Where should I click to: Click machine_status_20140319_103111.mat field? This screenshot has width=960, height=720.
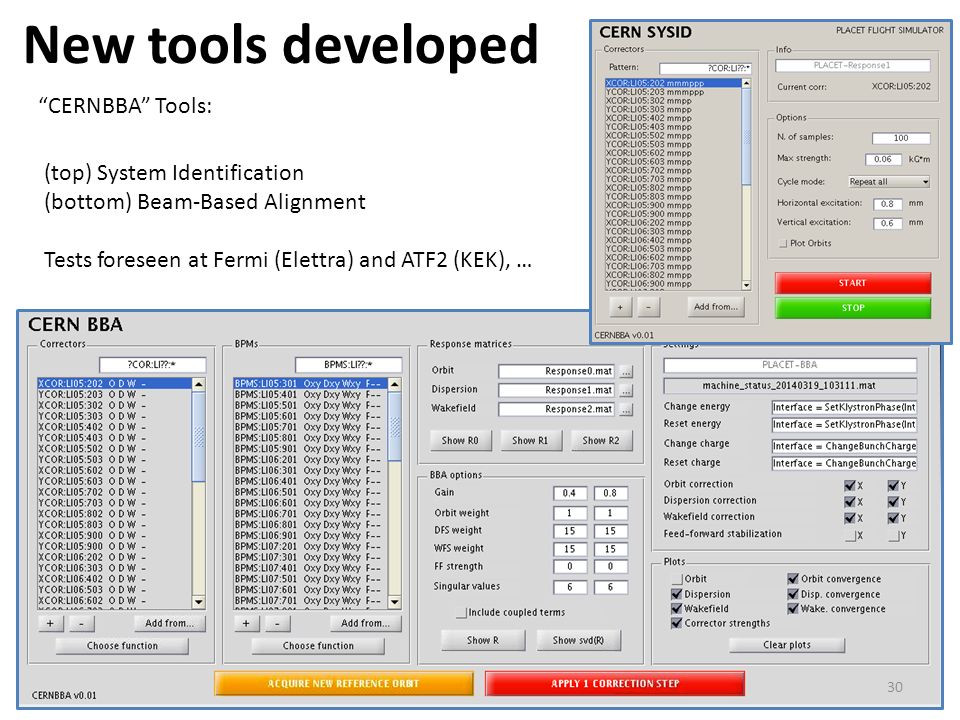pyautogui.click(x=790, y=386)
